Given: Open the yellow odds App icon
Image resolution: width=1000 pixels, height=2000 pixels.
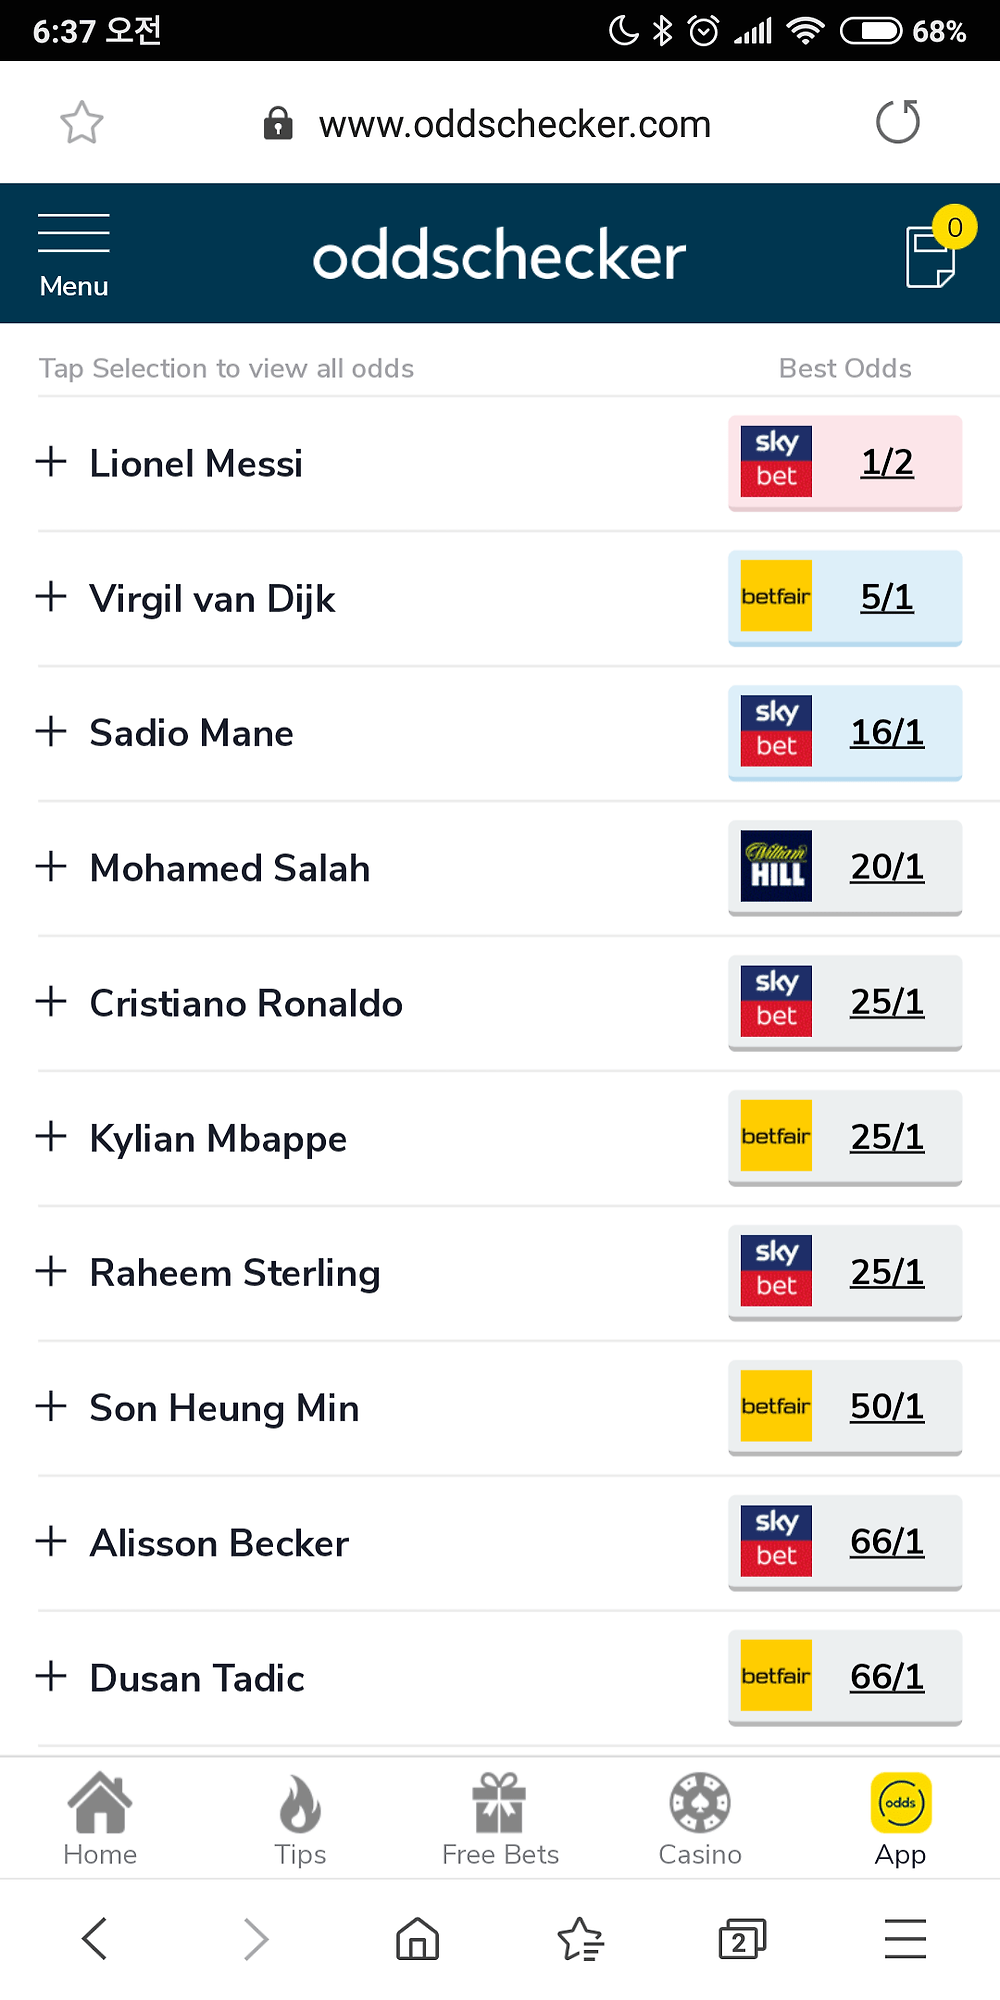Looking at the screenshot, I should point(900,1820).
